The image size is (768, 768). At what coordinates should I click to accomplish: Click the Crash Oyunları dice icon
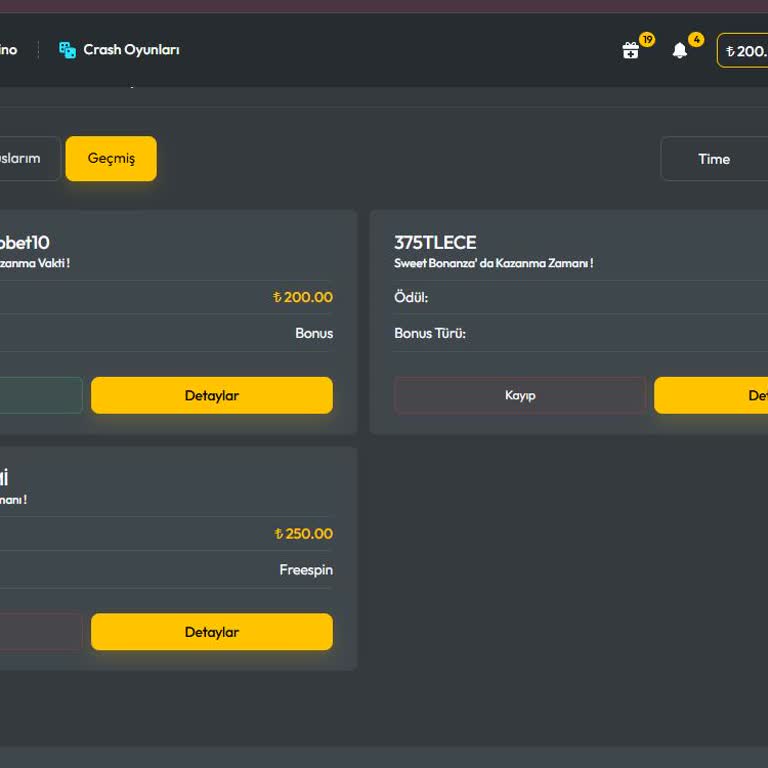(x=67, y=50)
